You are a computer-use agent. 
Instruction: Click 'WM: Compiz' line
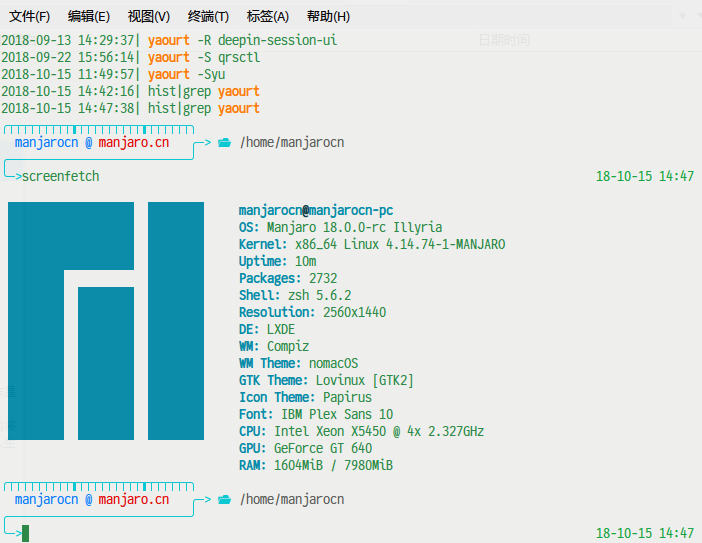[x=274, y=346]
